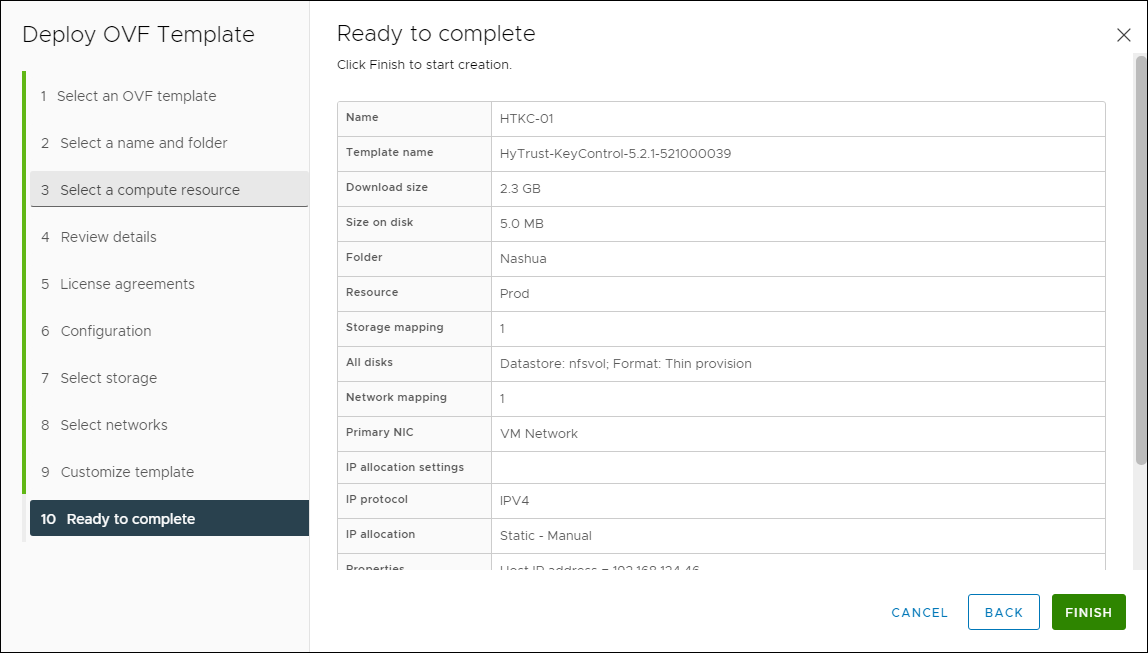Click the All disks datastore nfsvol value
The image size is (1148, 653).
pos(625,364)
